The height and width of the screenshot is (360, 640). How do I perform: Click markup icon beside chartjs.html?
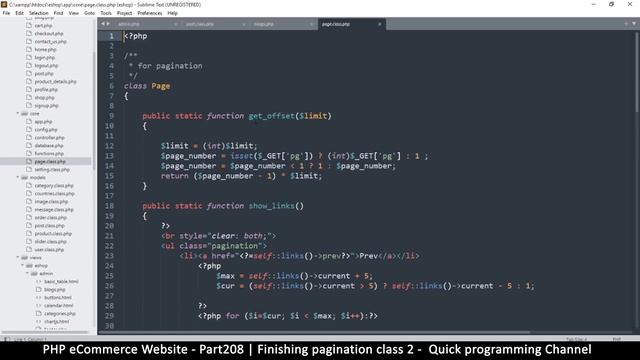pos(39,322)
